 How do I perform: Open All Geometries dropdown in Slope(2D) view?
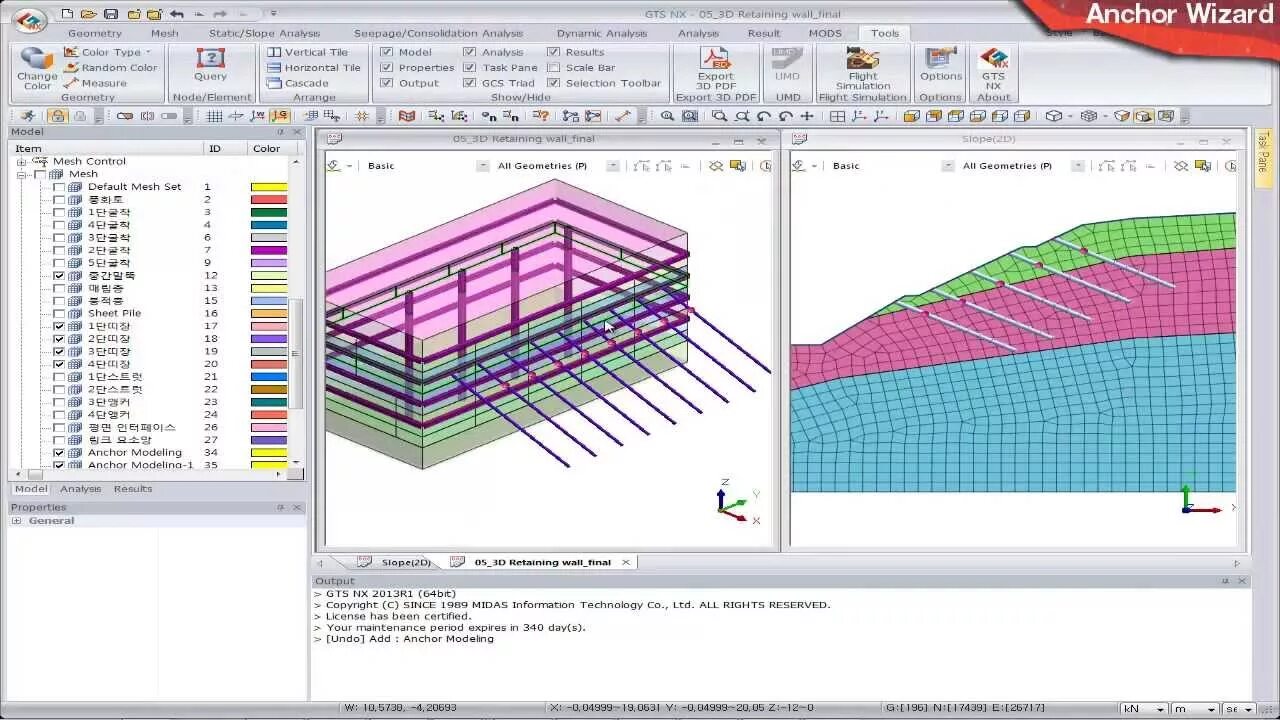[x=1078, y=166]
